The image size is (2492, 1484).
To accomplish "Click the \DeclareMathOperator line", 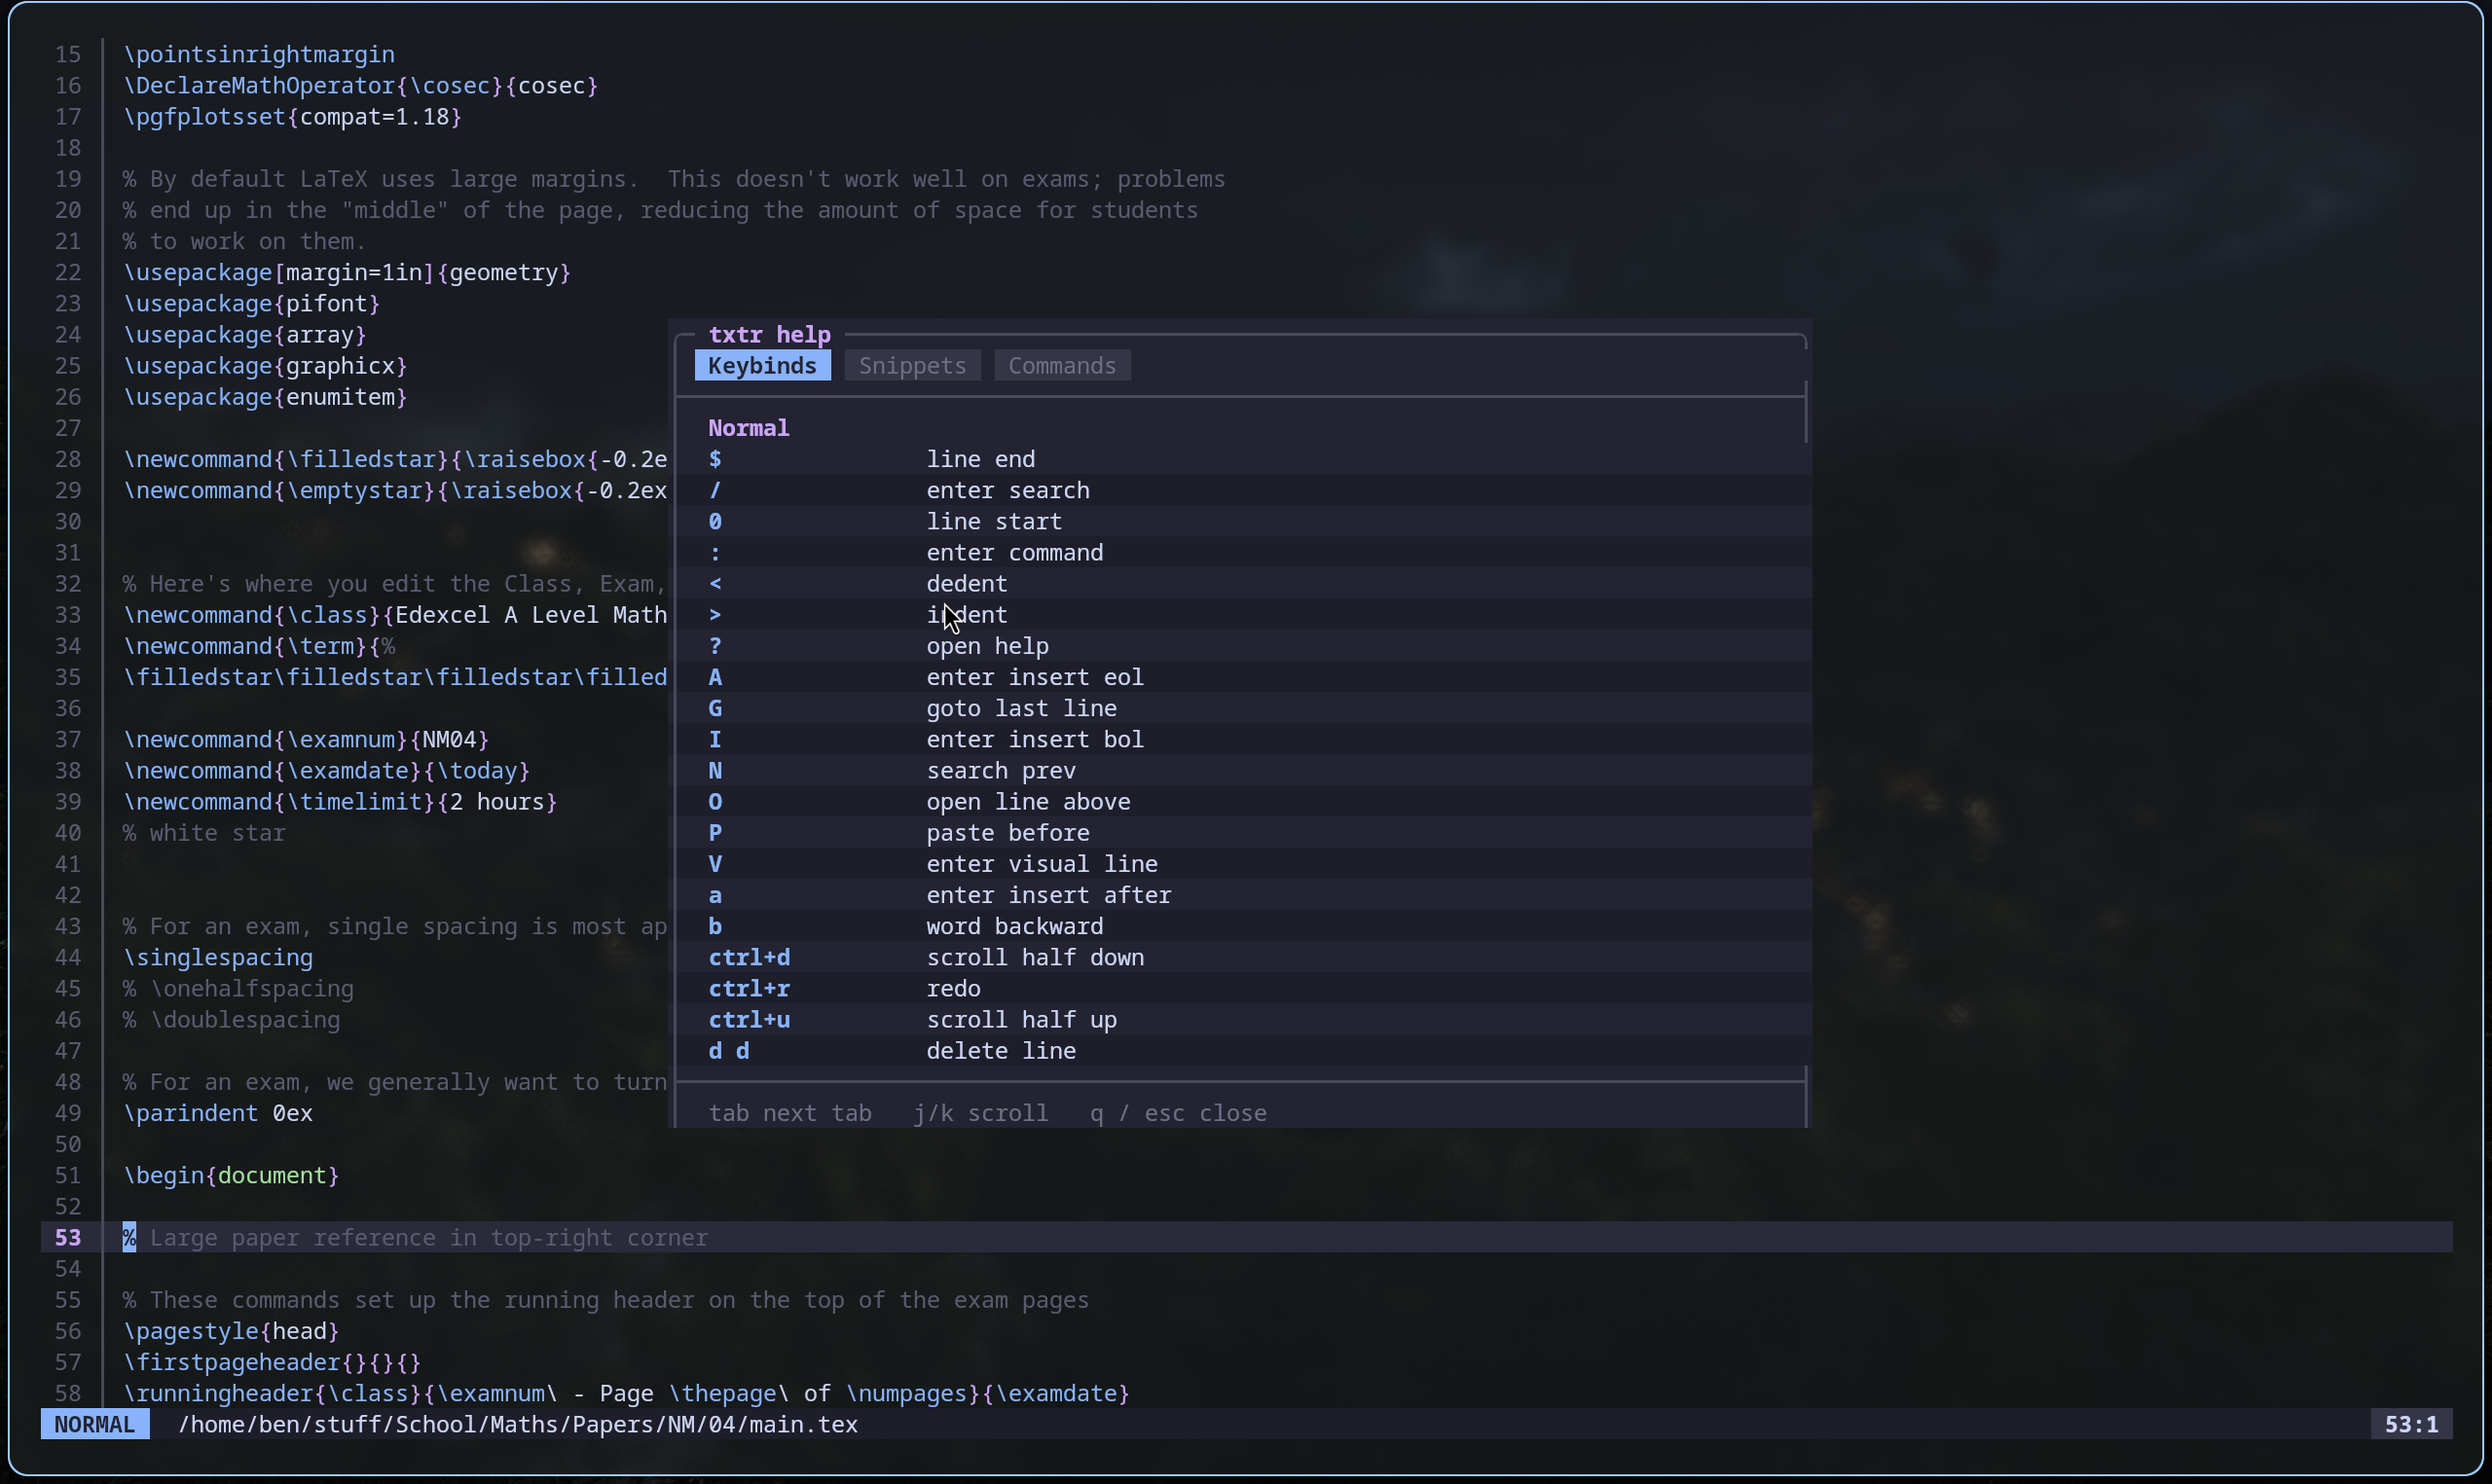I will (x=360, y=85).
